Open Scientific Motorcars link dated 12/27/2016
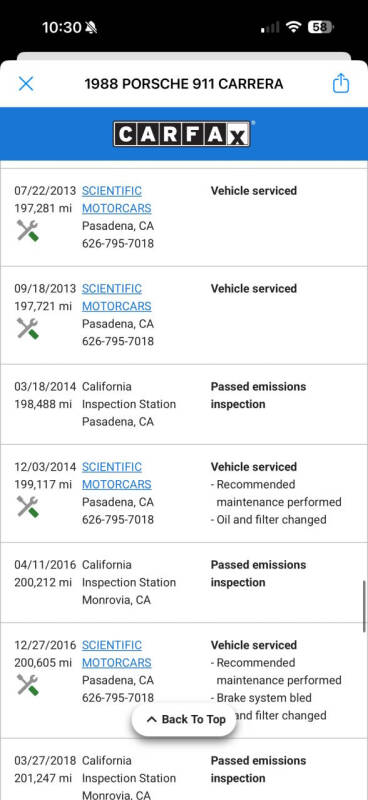This screenshot has height=800, width=368. [116, 654]
